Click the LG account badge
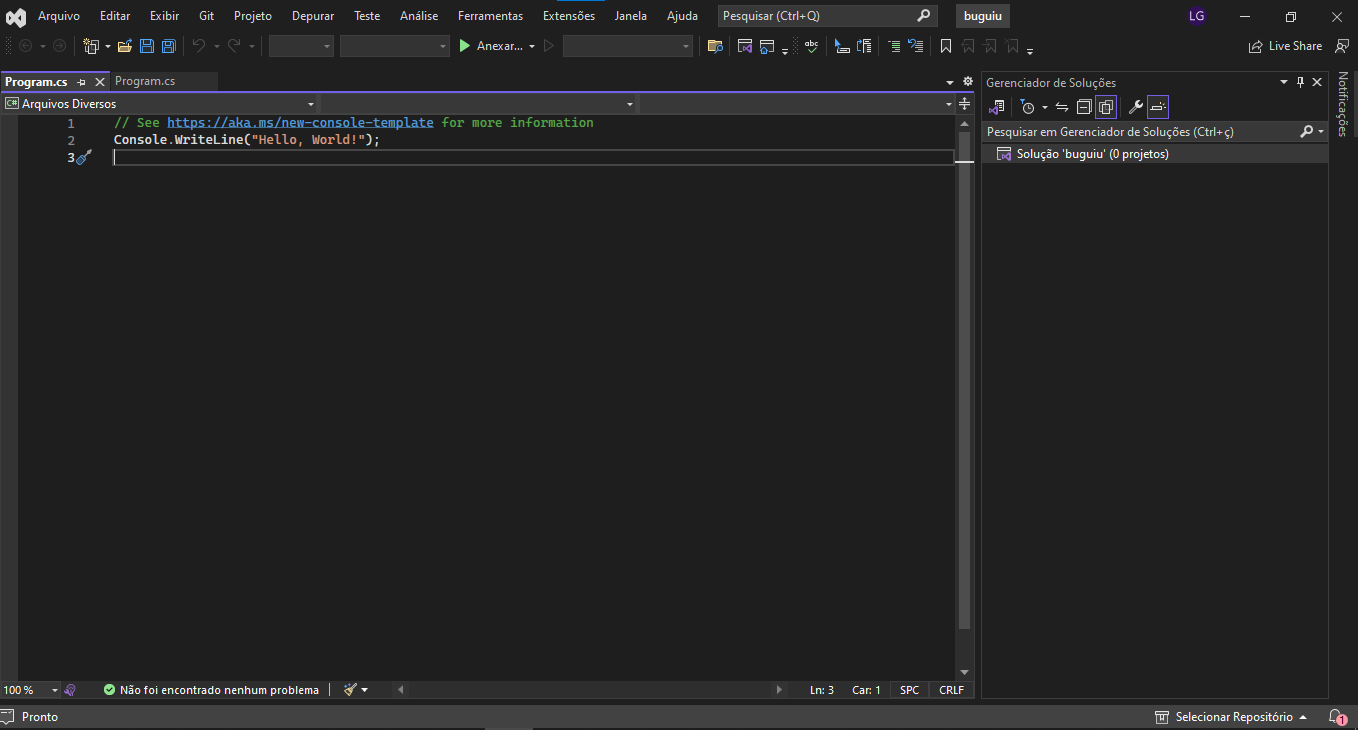This screenshot has width=1358, height=730. click(1196, 16)
